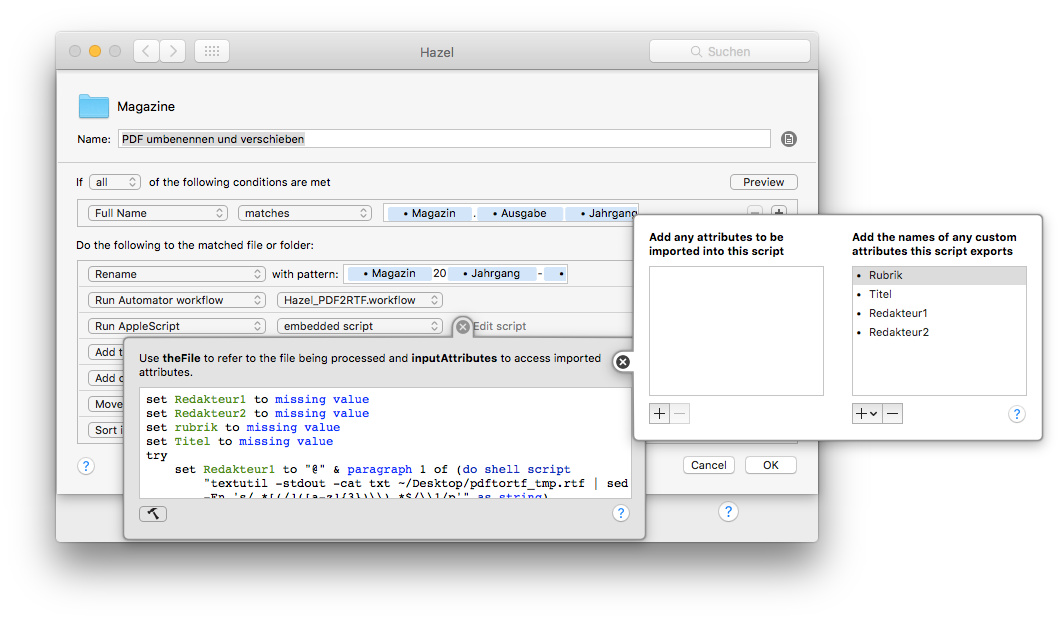The width and height of the screenshot is (1060, 622).
Task: Open the rule notes document icon
Action: [789, 139]
